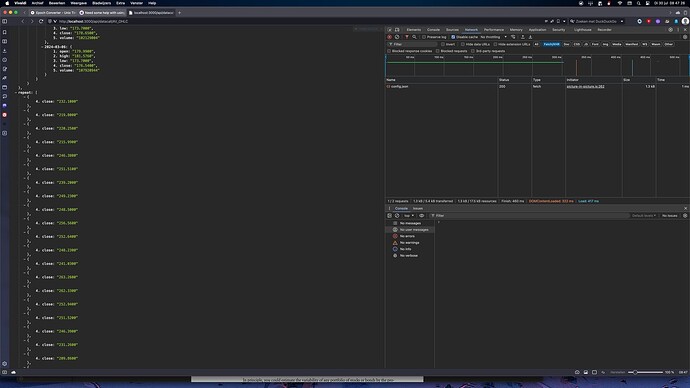Open the console top context dropdown
This screenshot has height=388, width=690.
coord(409,216)
